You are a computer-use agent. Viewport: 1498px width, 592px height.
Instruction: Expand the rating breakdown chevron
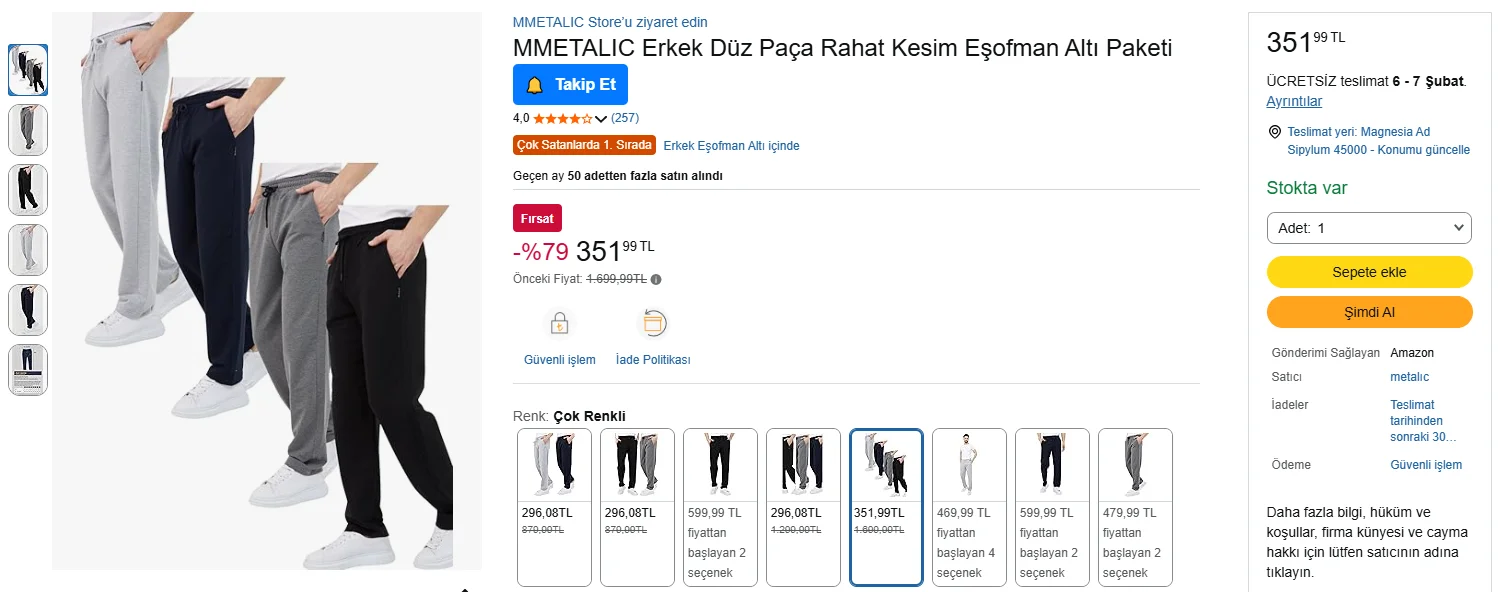tap(601, 119)
